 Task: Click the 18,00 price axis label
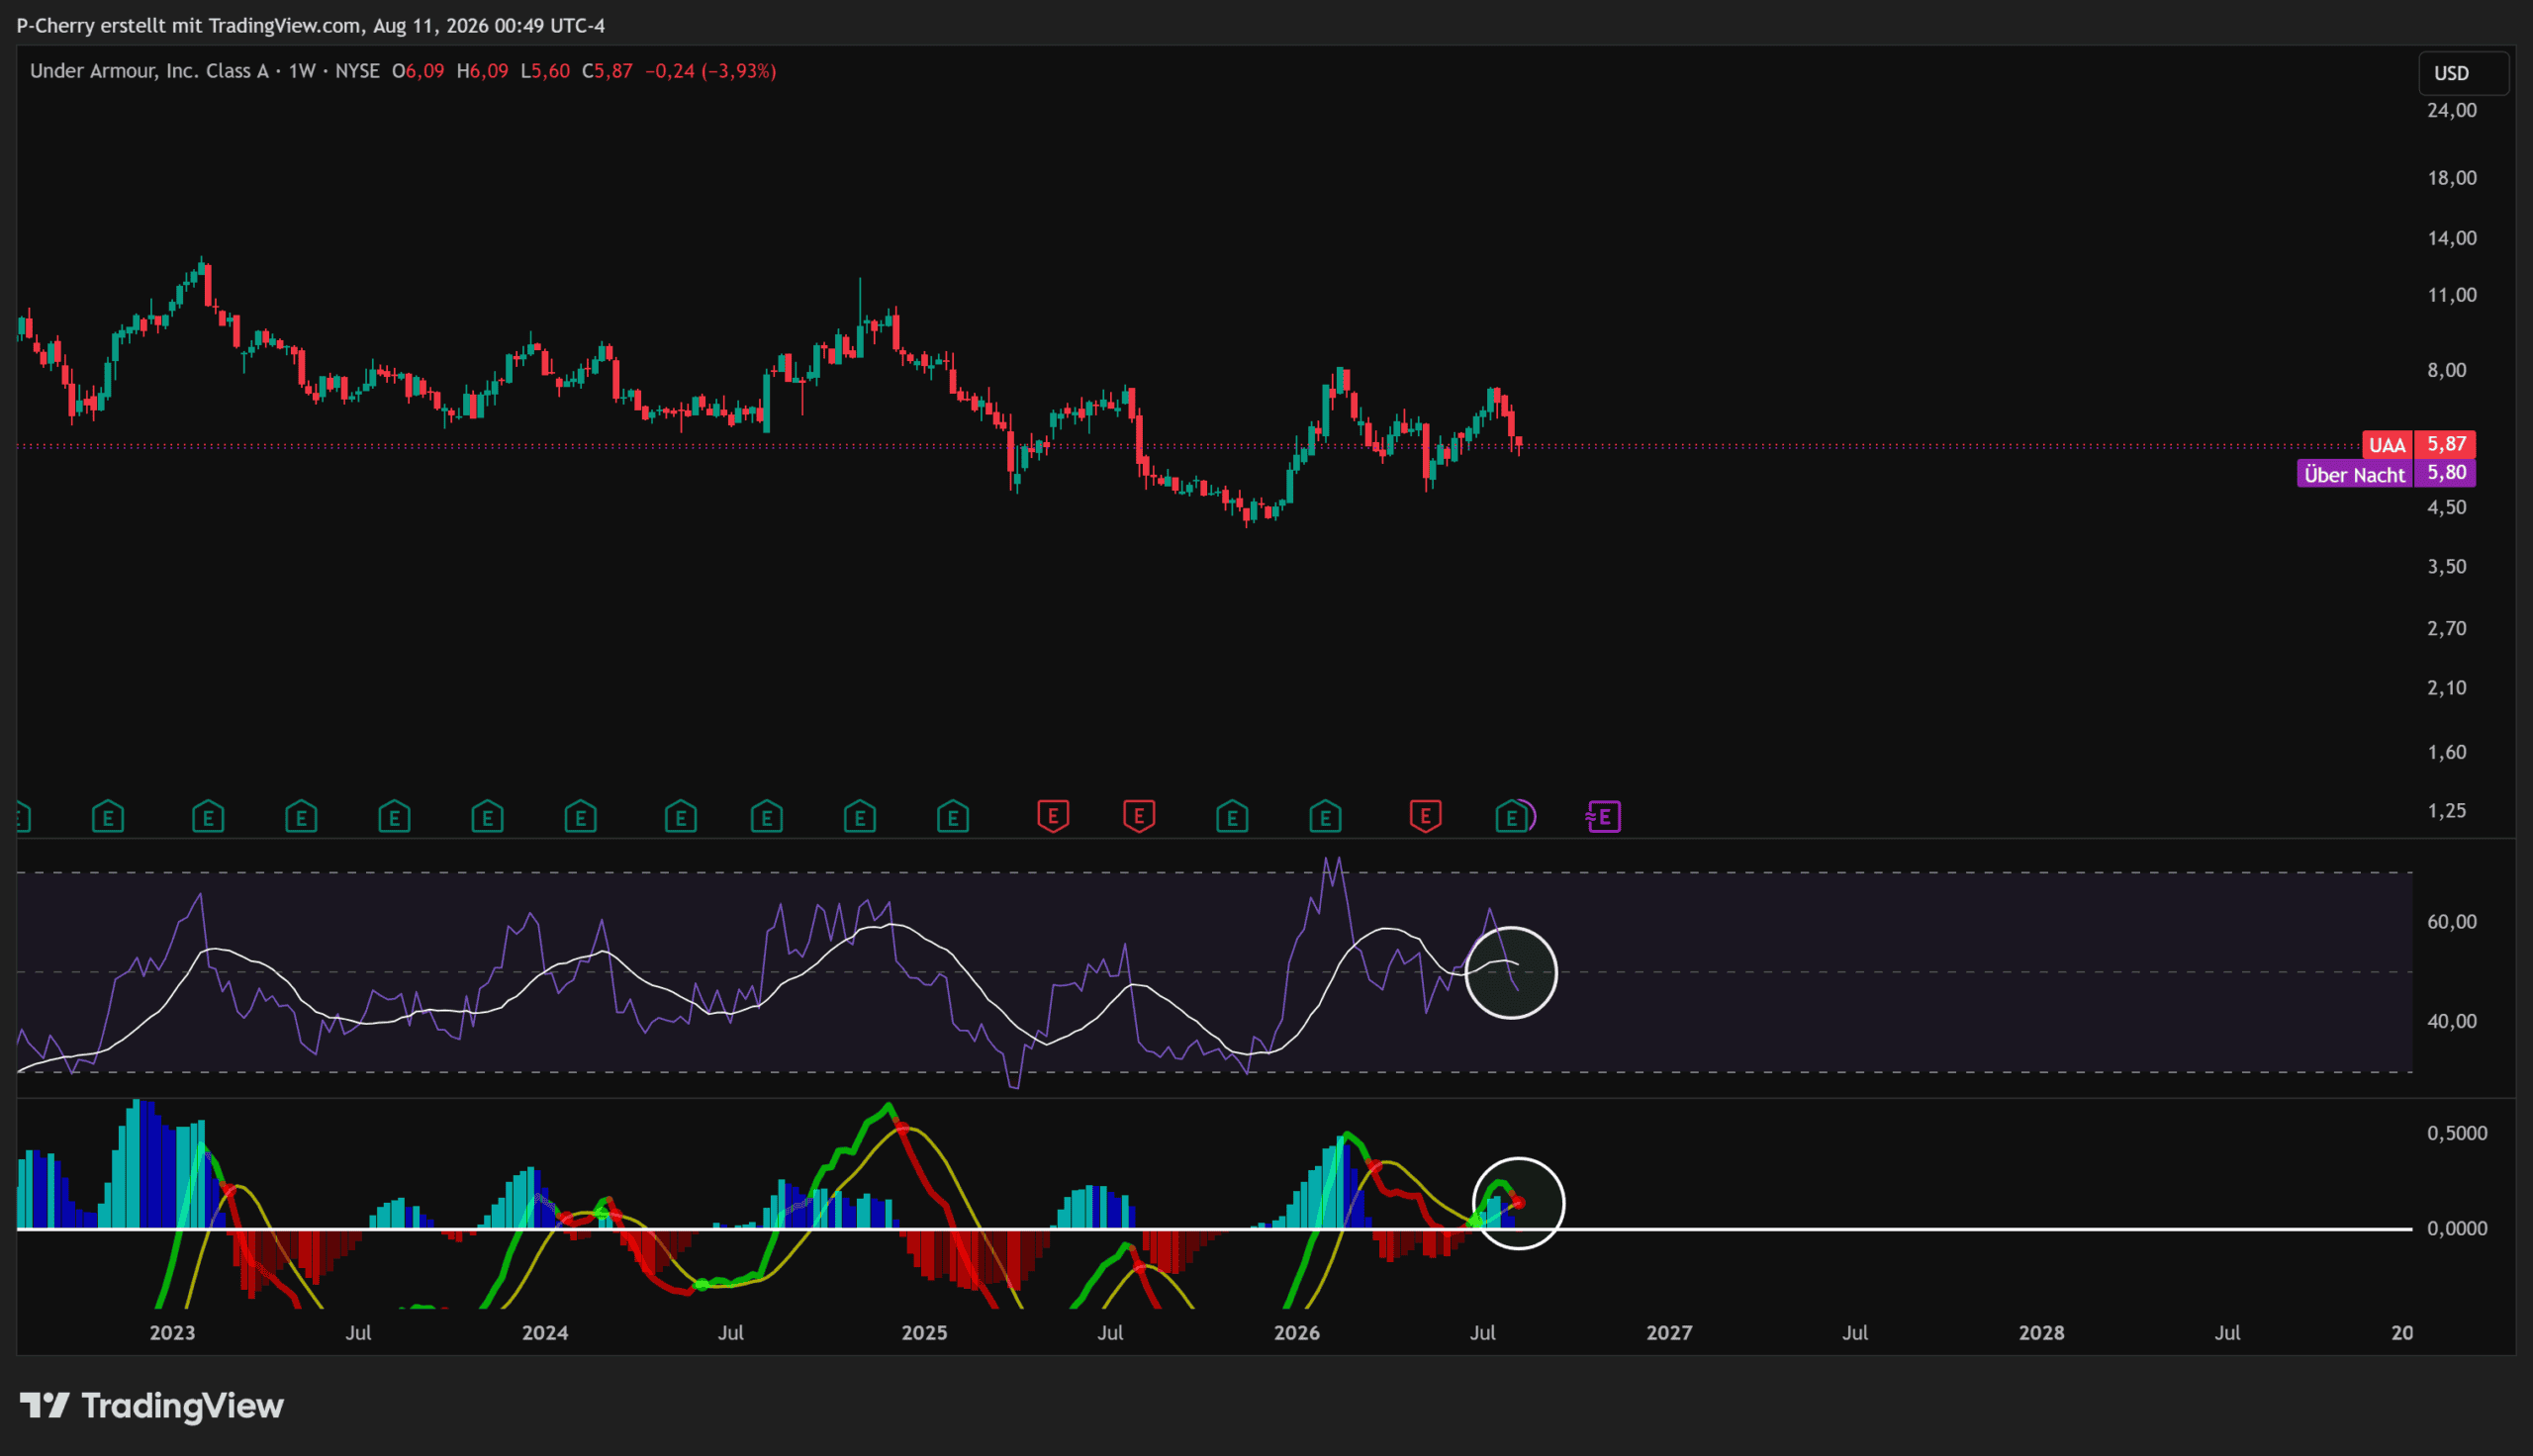click(2452, 178)
